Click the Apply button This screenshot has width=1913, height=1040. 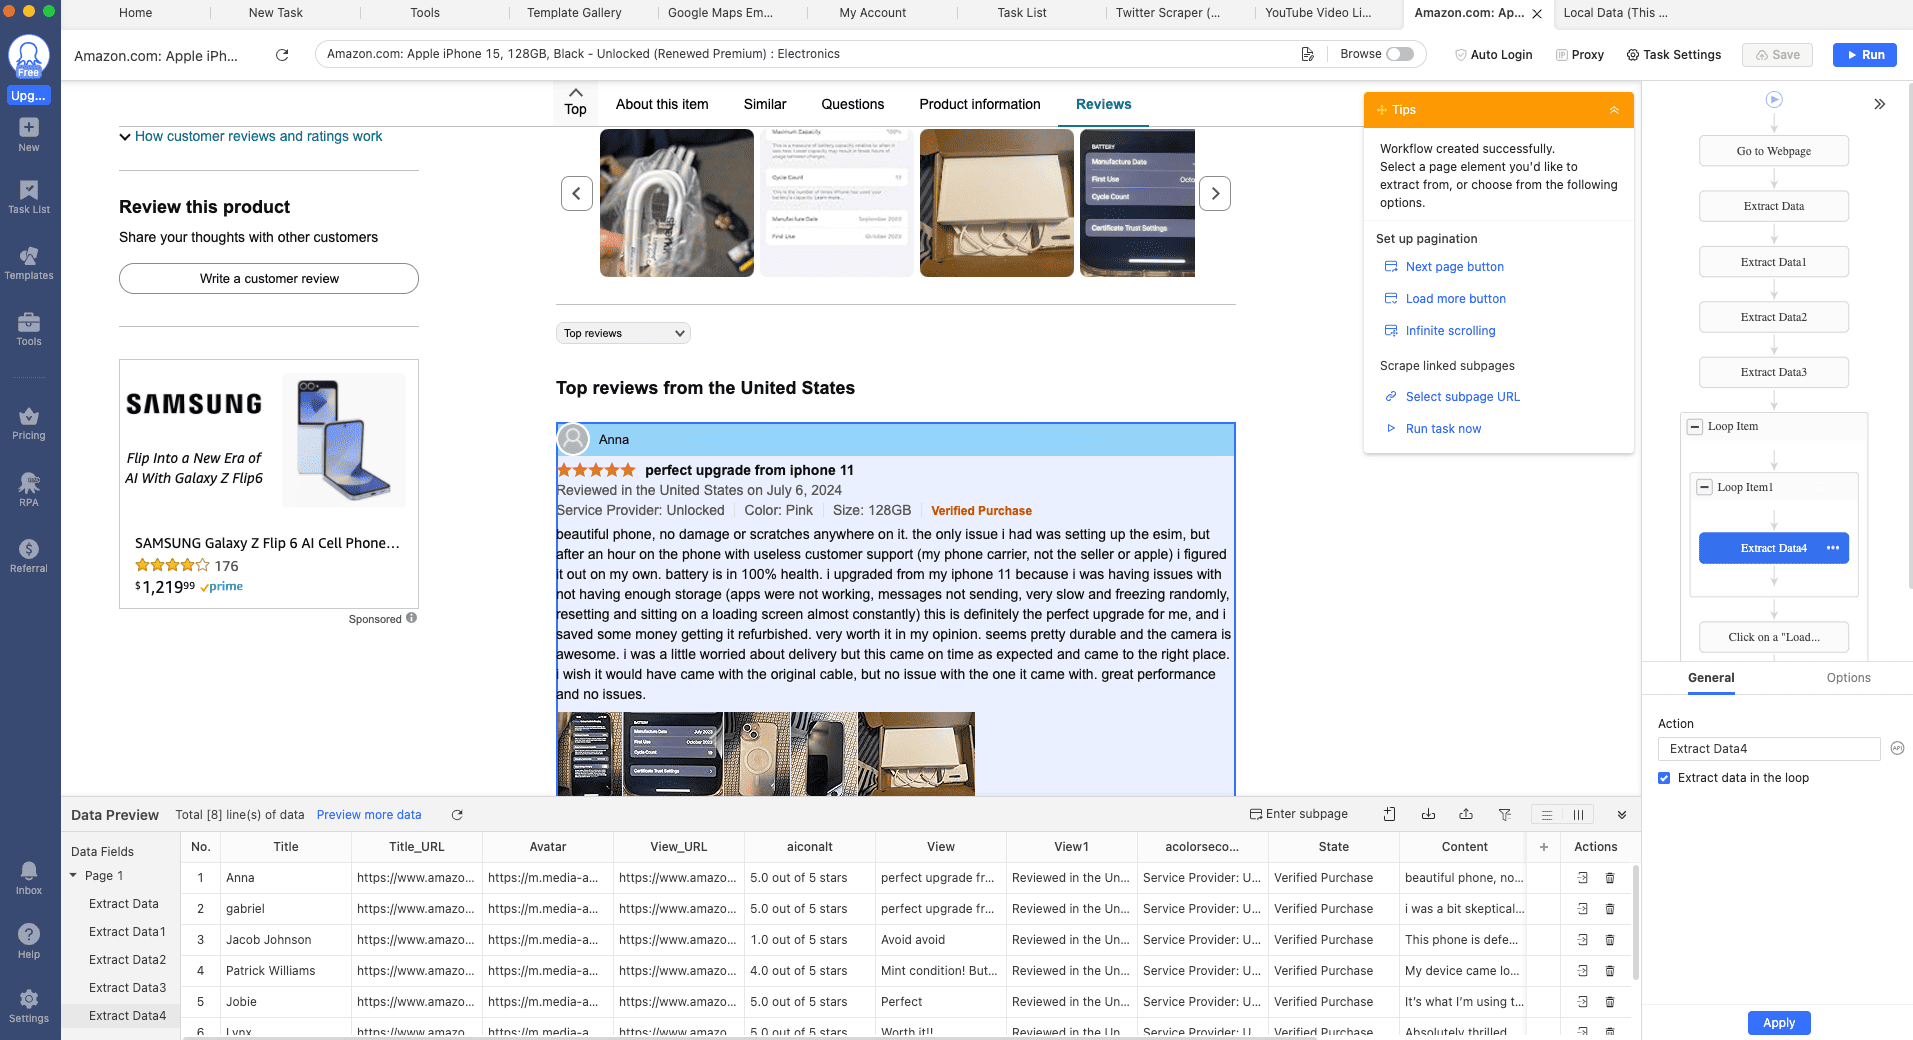click(1778, 1023)
